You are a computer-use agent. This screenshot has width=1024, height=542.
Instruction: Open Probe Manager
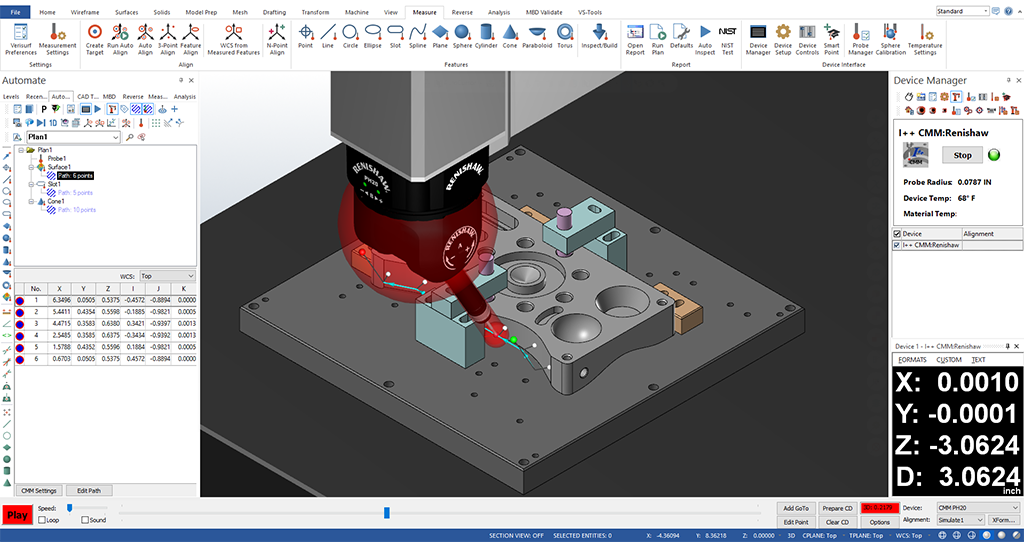[x=861, y=39]
